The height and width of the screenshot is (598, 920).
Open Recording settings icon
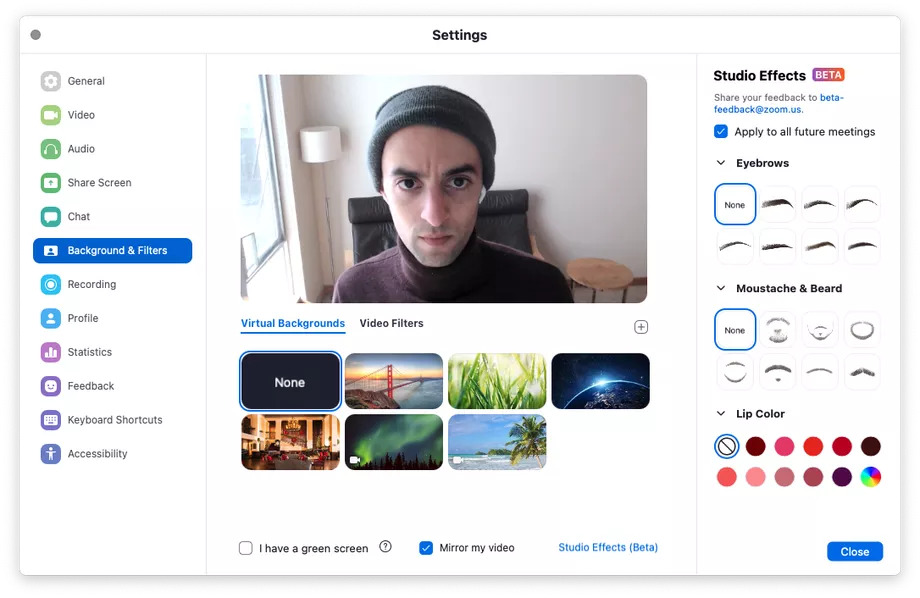coord(50,285)
